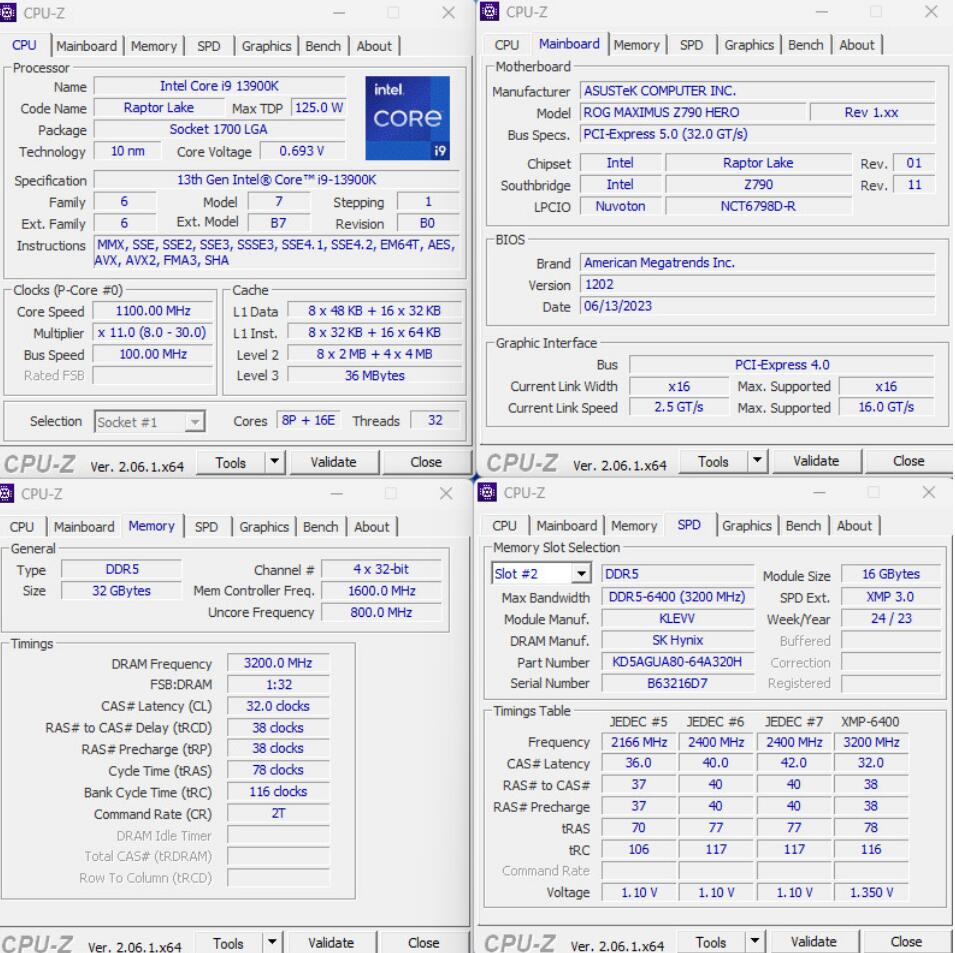This screenshot has width=955, height=953.
Task: Click the Close button in the CPU window
Action: point(426,462)
